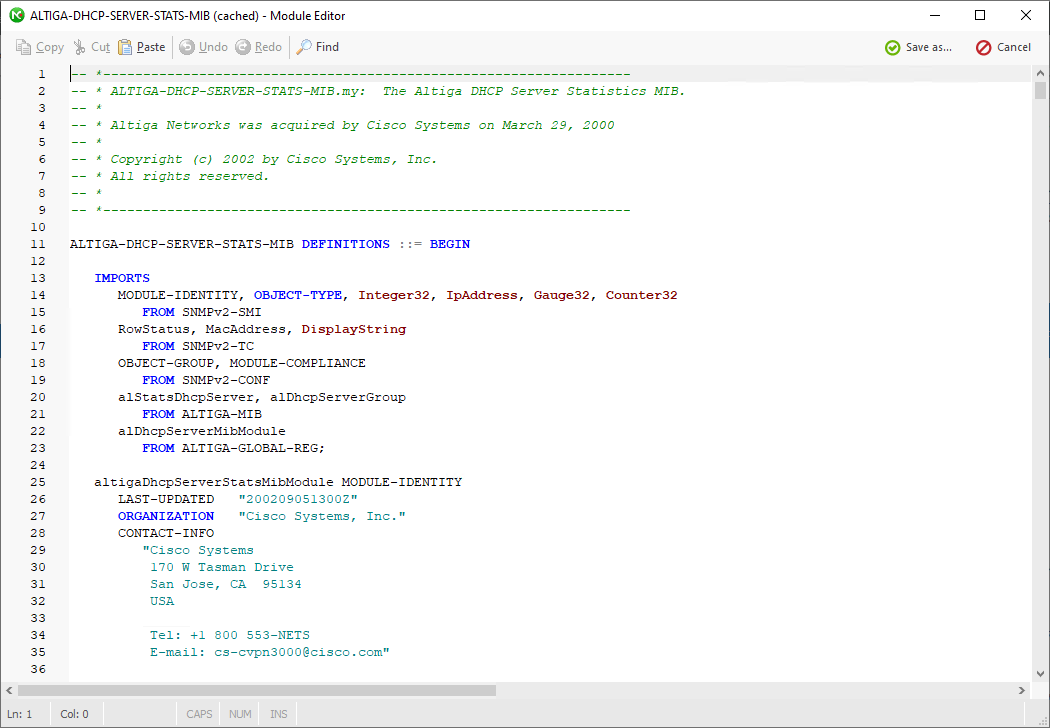Viewport: 1050px width, 728px height.
Task: Click Counter32 in the imports list
Action: (x=642, y=295)
